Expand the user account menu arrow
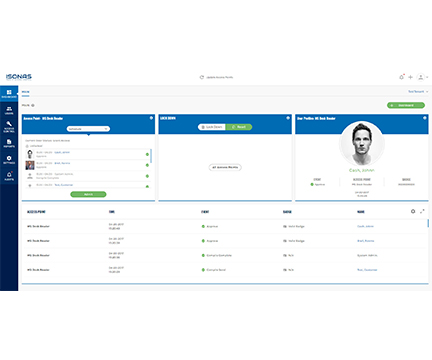Screen dimensions: 432x360 click(427, 77)
